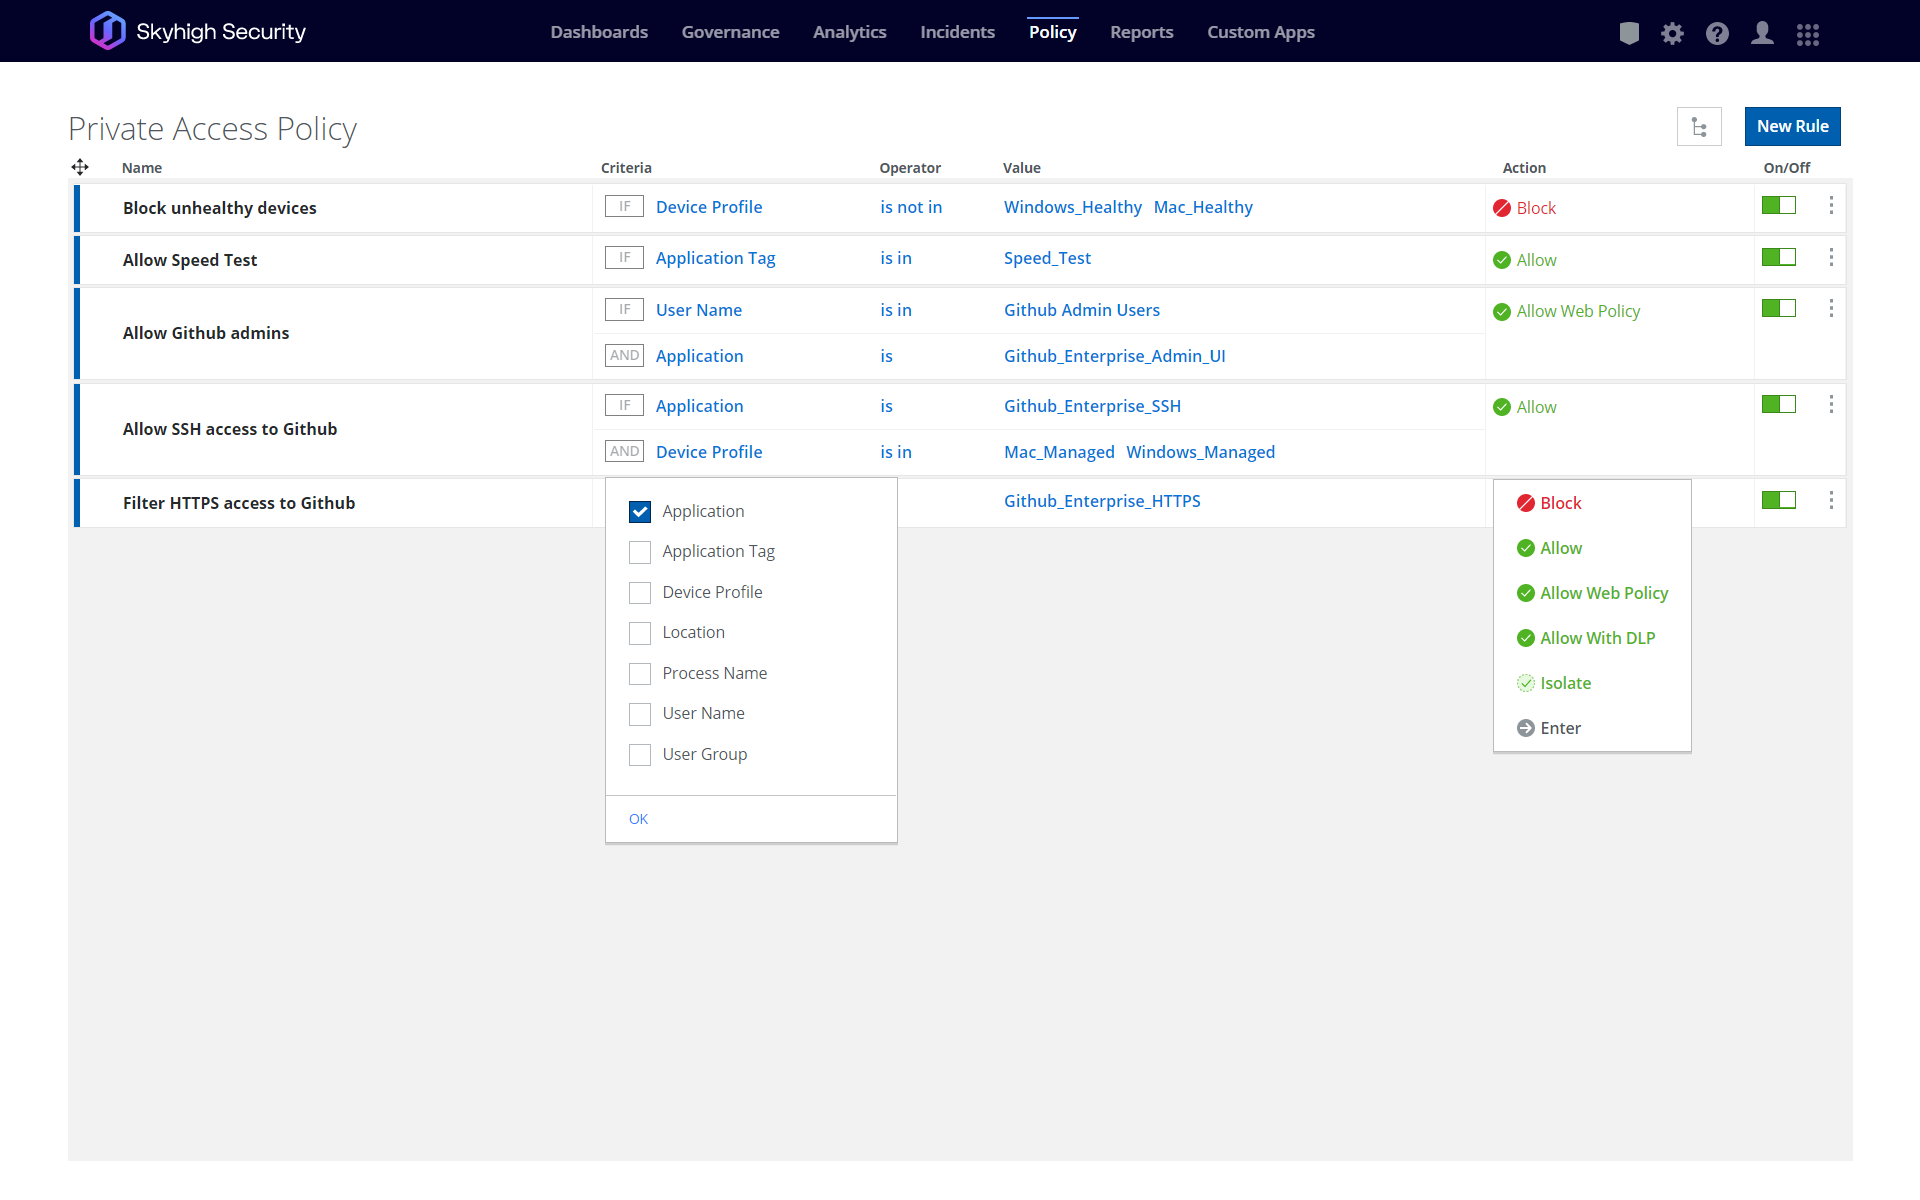The width and height of the screenshot is (1920, 1200).
Task: Open the Allow Web Policy action dropdown
Action: pos(1577,311)
